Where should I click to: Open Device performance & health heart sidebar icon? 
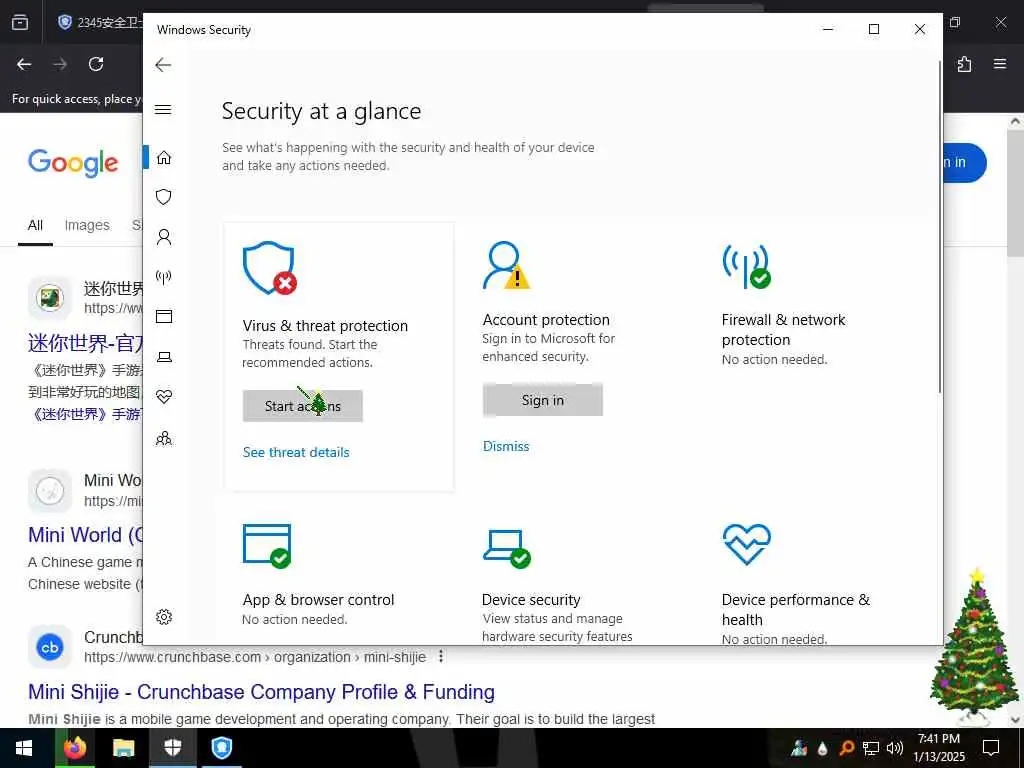click(164, 396)
